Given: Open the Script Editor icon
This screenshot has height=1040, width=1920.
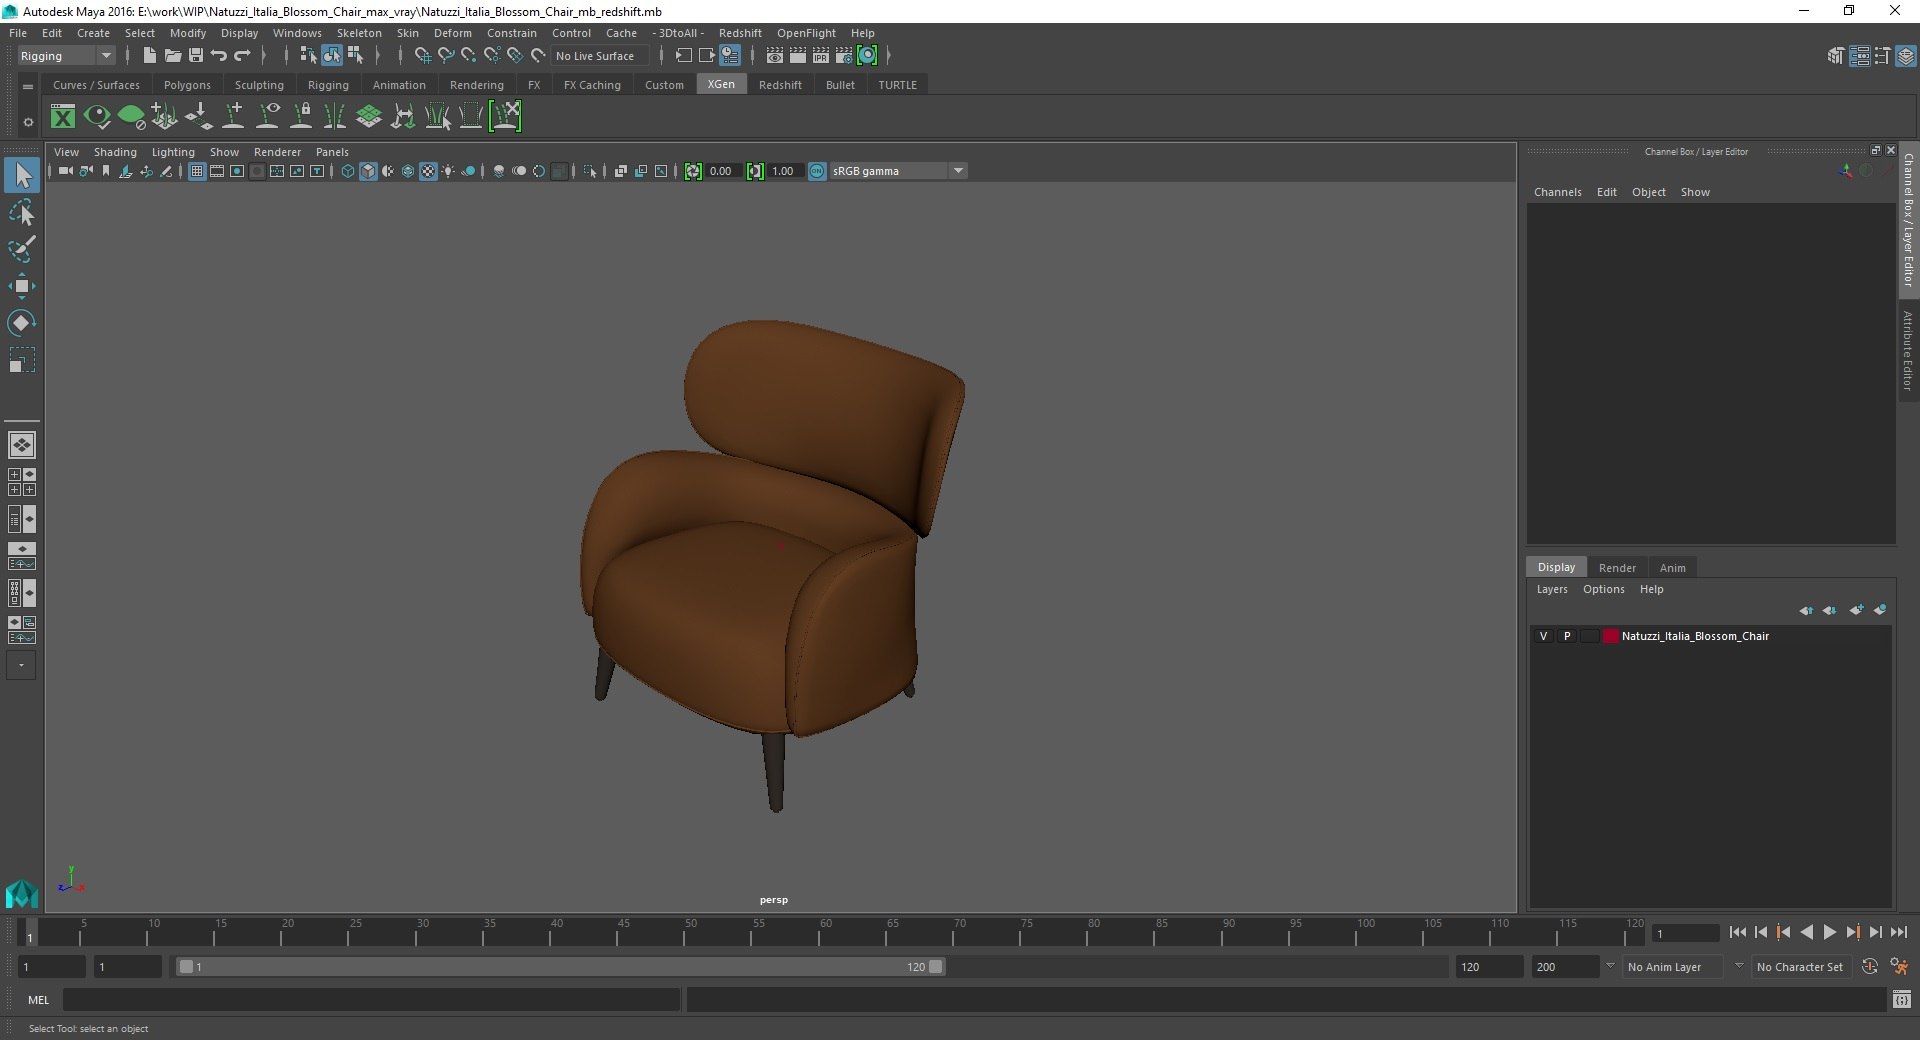Looking at the screenshot, I should tap(1901, 999).
